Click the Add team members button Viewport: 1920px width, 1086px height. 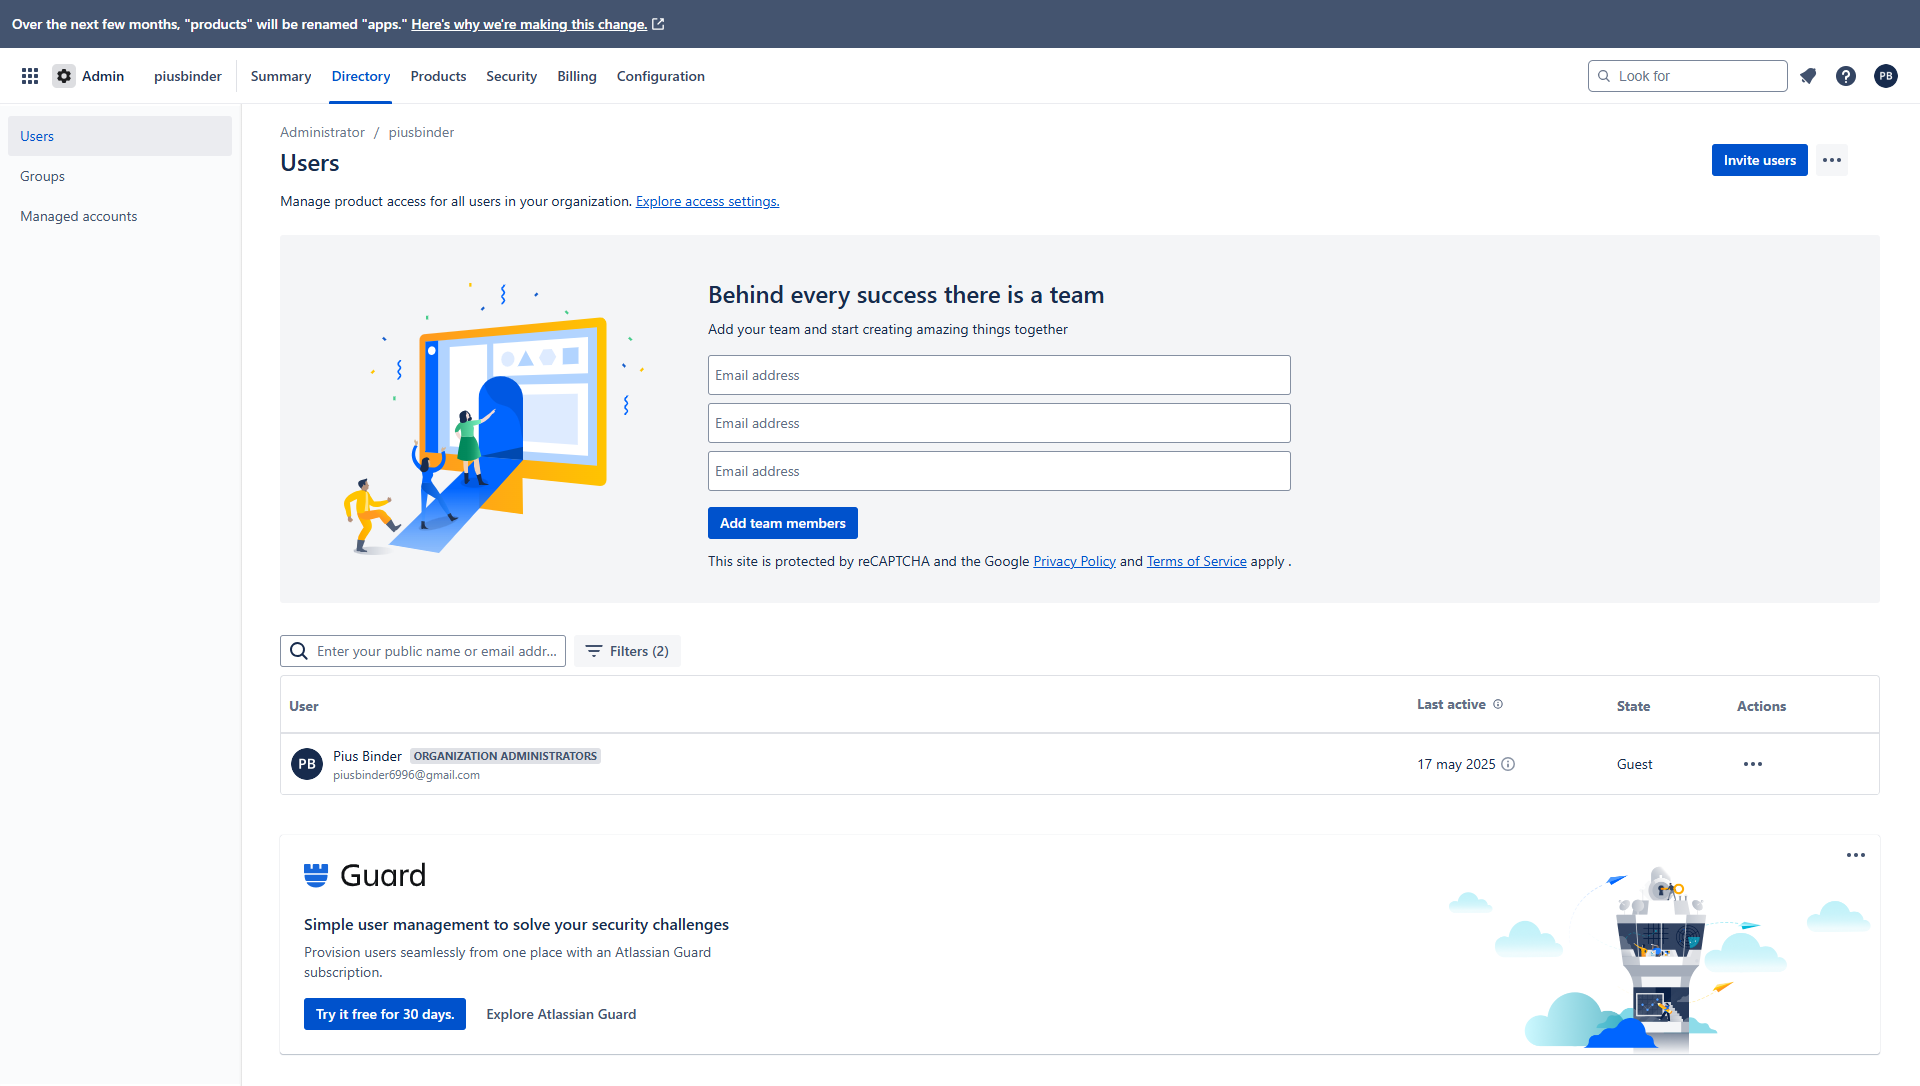point(783,523)
